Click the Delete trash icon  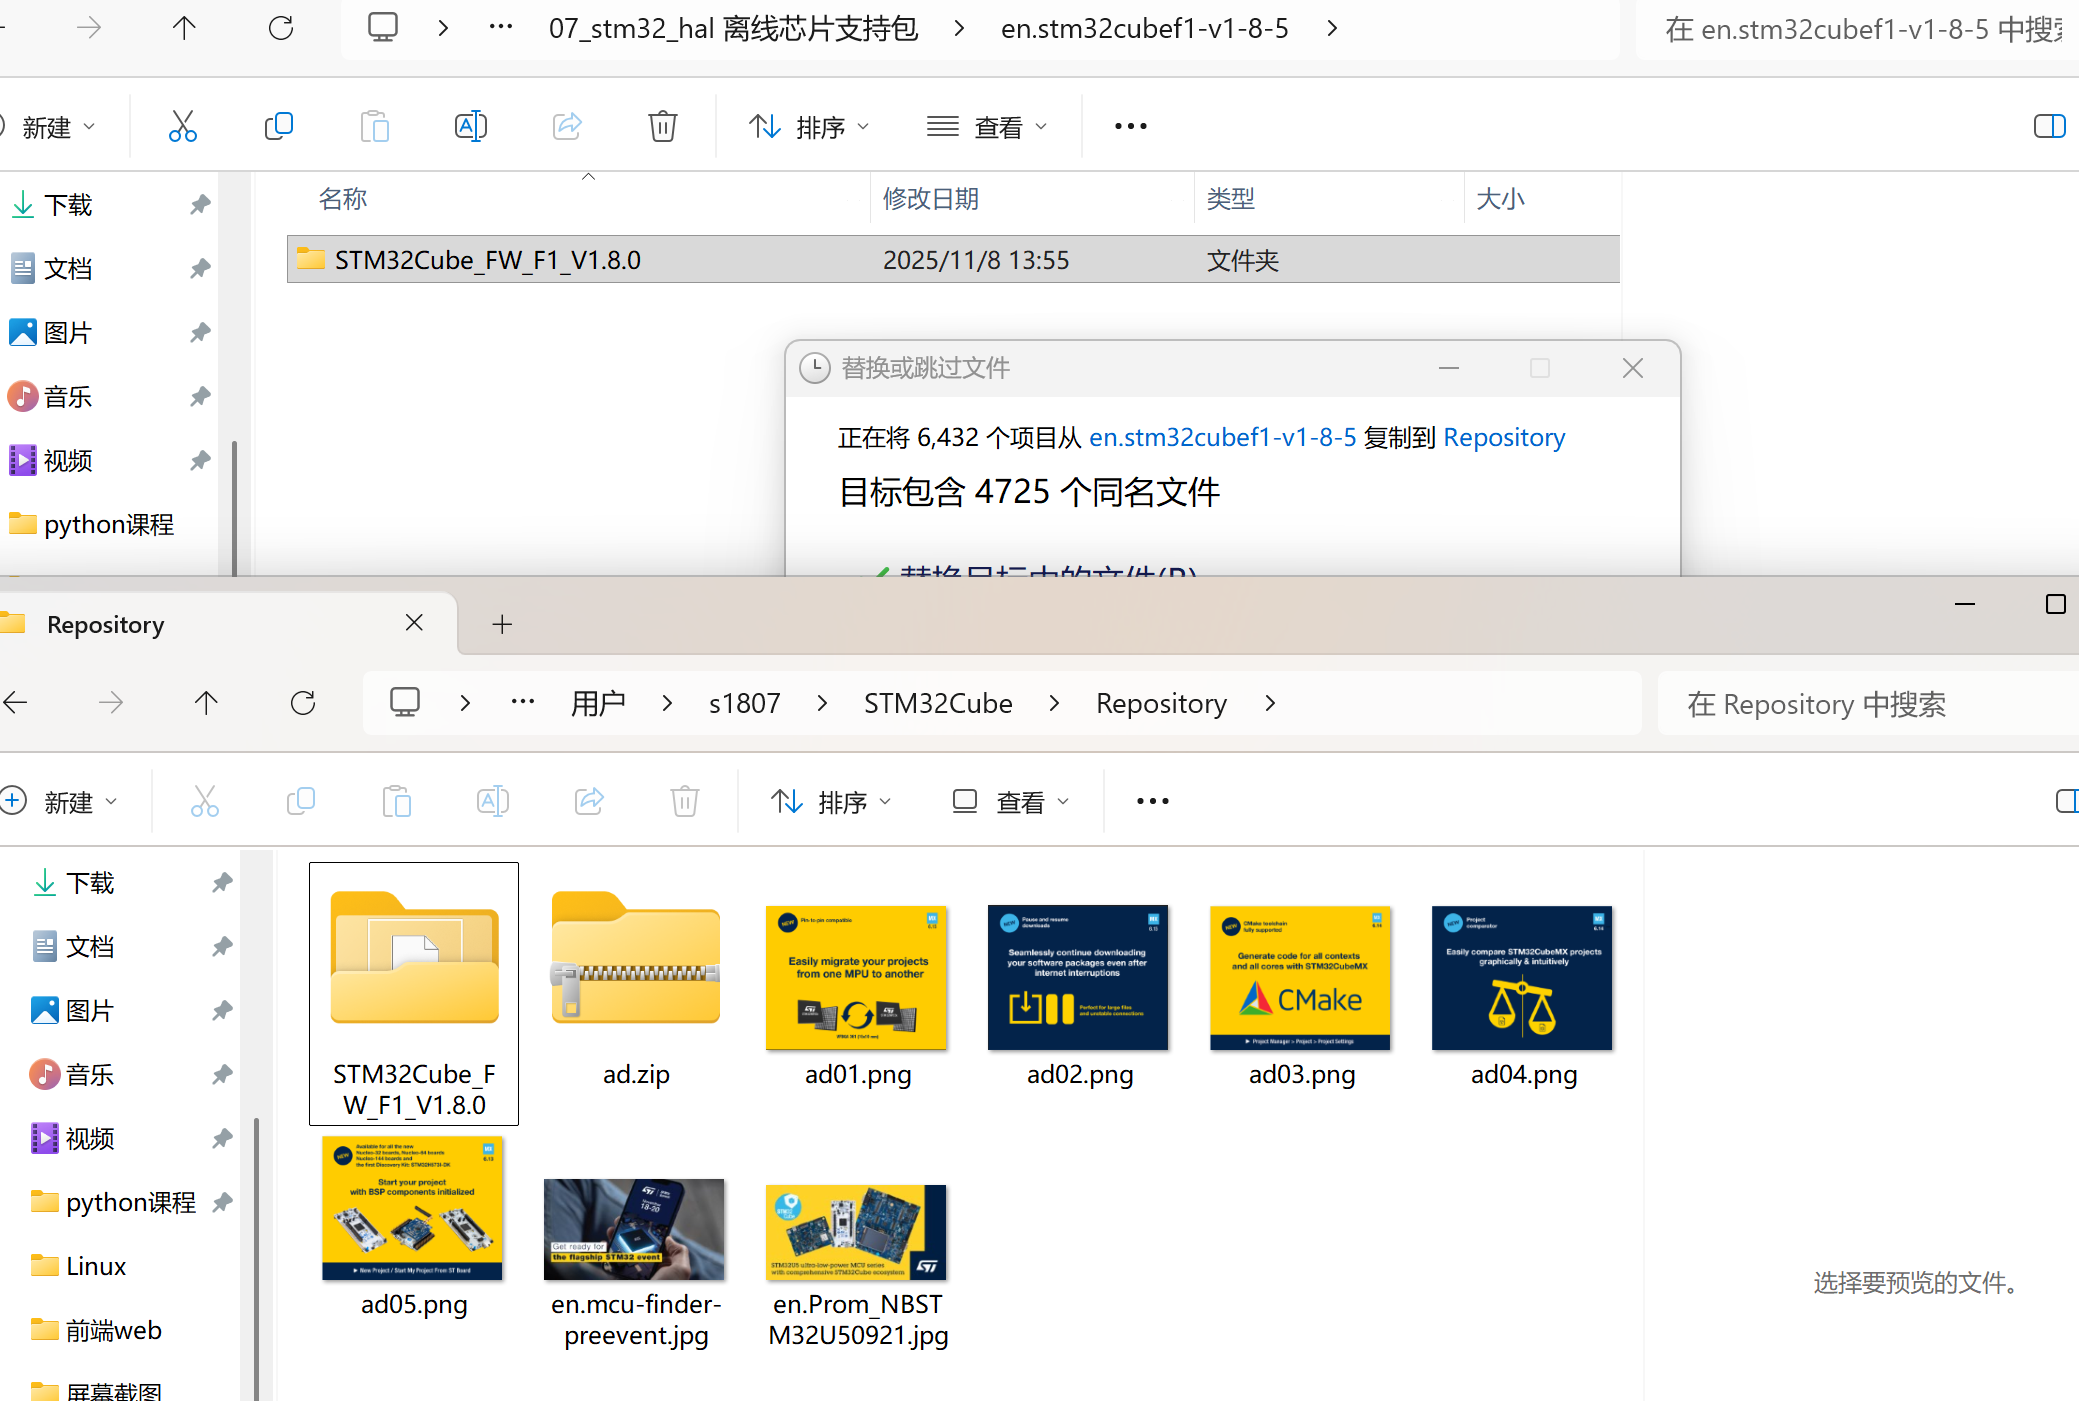click(x=662, y=126)
